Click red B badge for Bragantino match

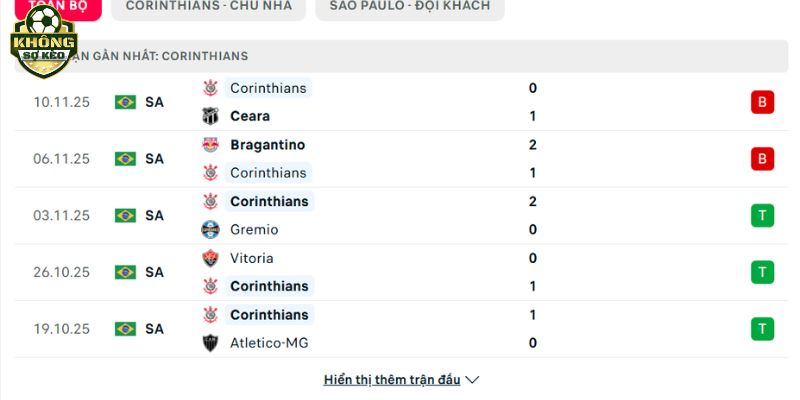[763, 159]
